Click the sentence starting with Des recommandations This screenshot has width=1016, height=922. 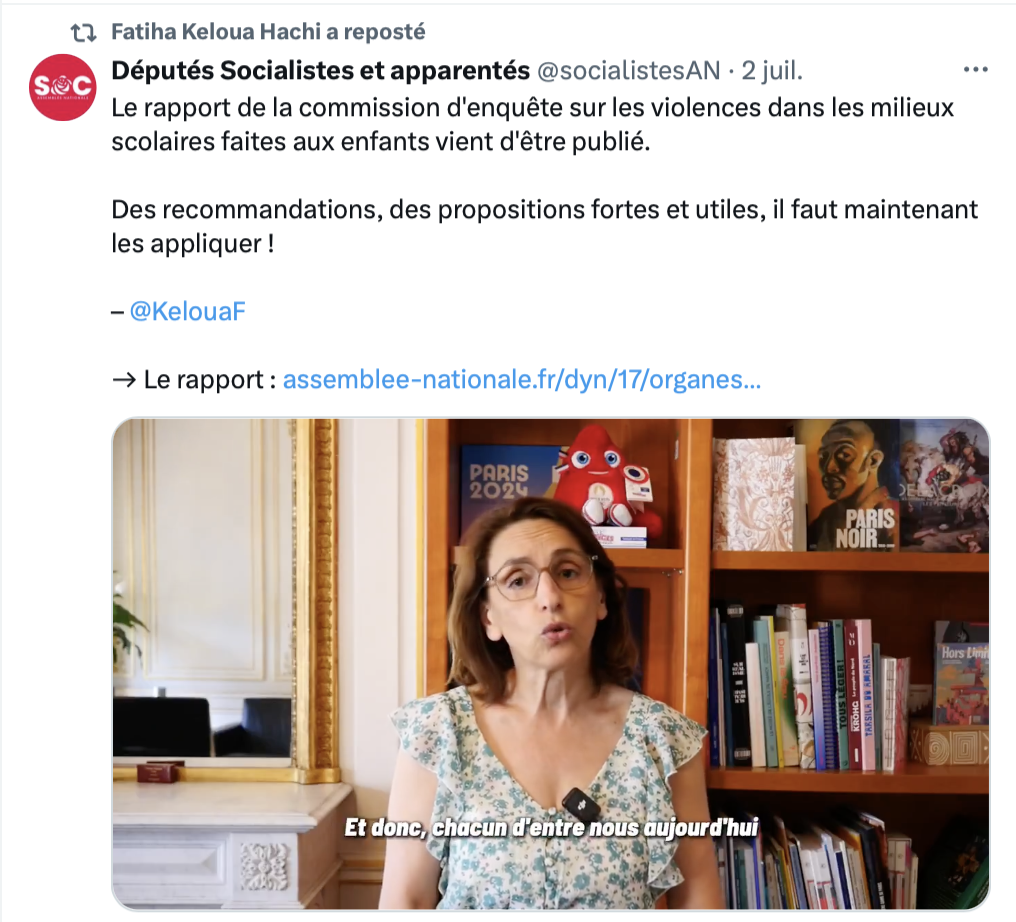[x=544, y=226]
